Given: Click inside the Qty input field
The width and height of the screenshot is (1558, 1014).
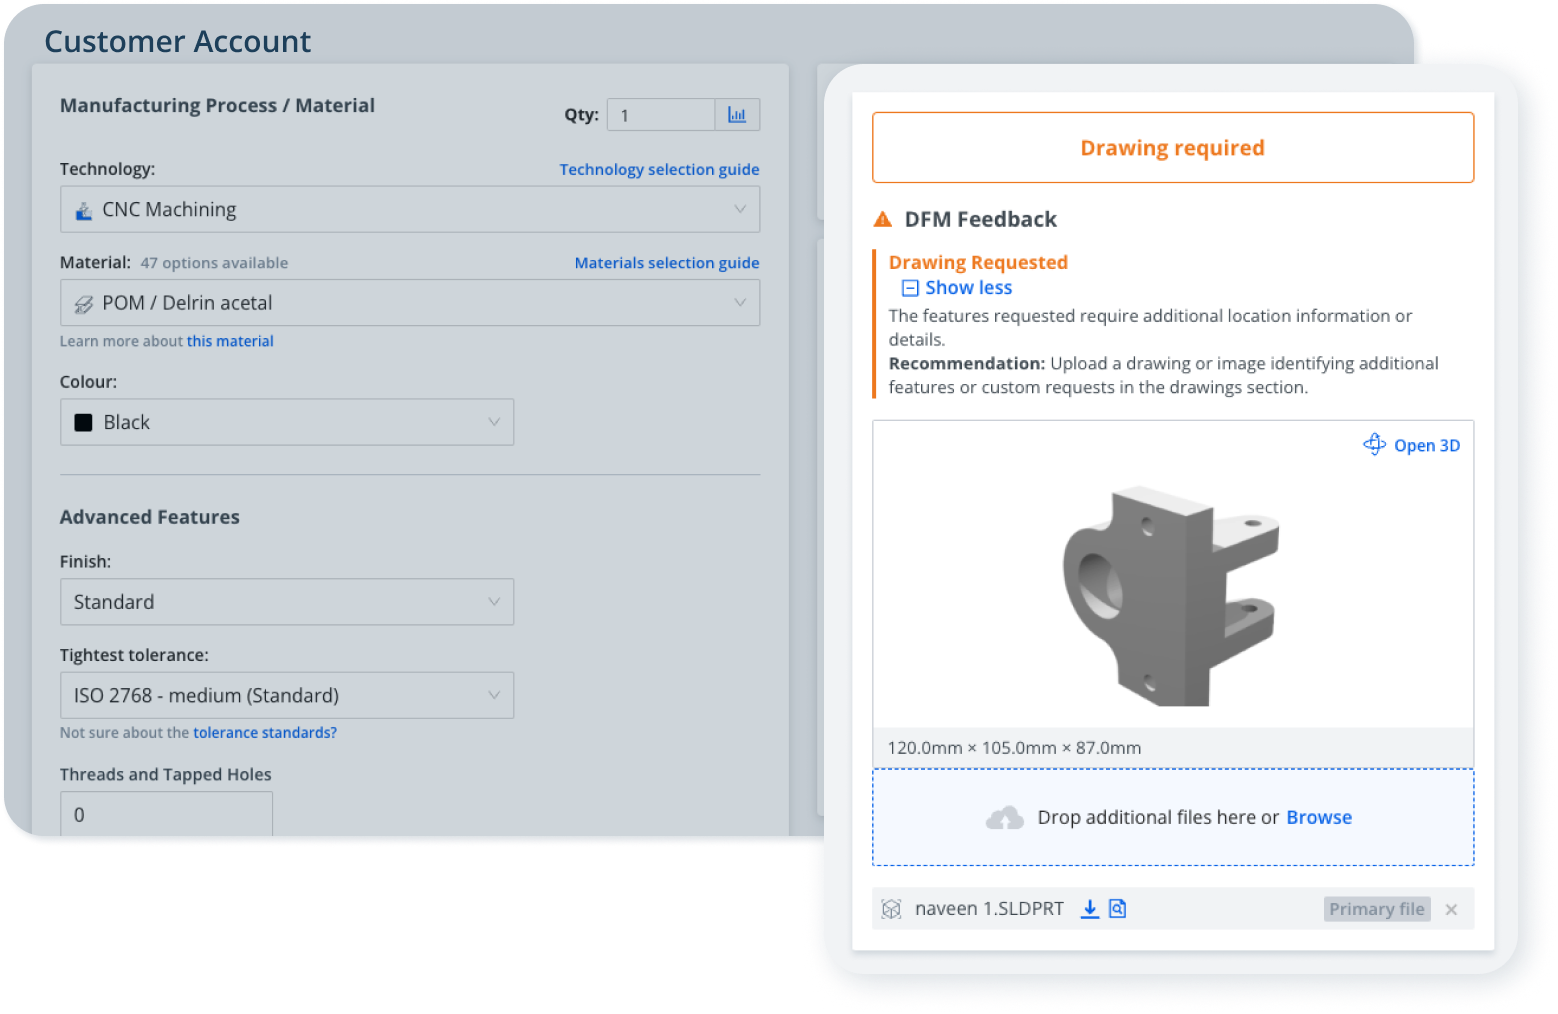Looking at the screenshot, I should 660,114.
